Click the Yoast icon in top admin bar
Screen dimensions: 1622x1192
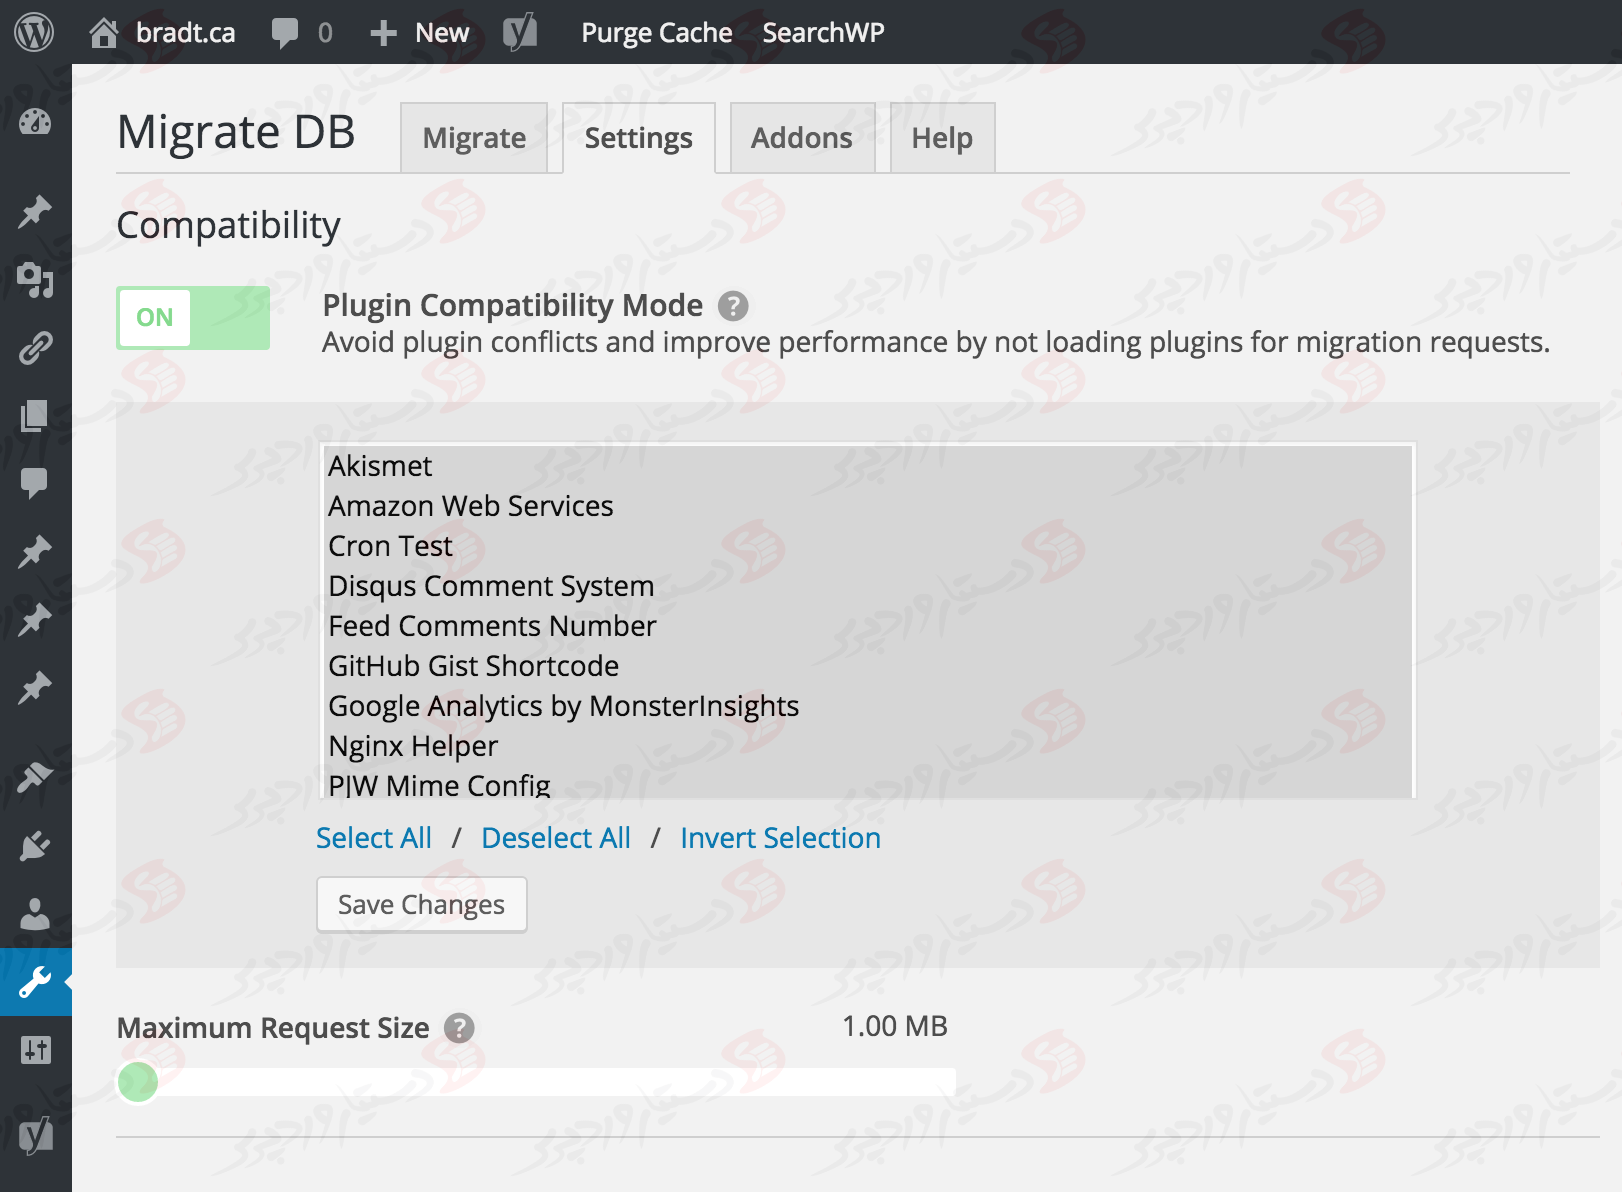519,32
